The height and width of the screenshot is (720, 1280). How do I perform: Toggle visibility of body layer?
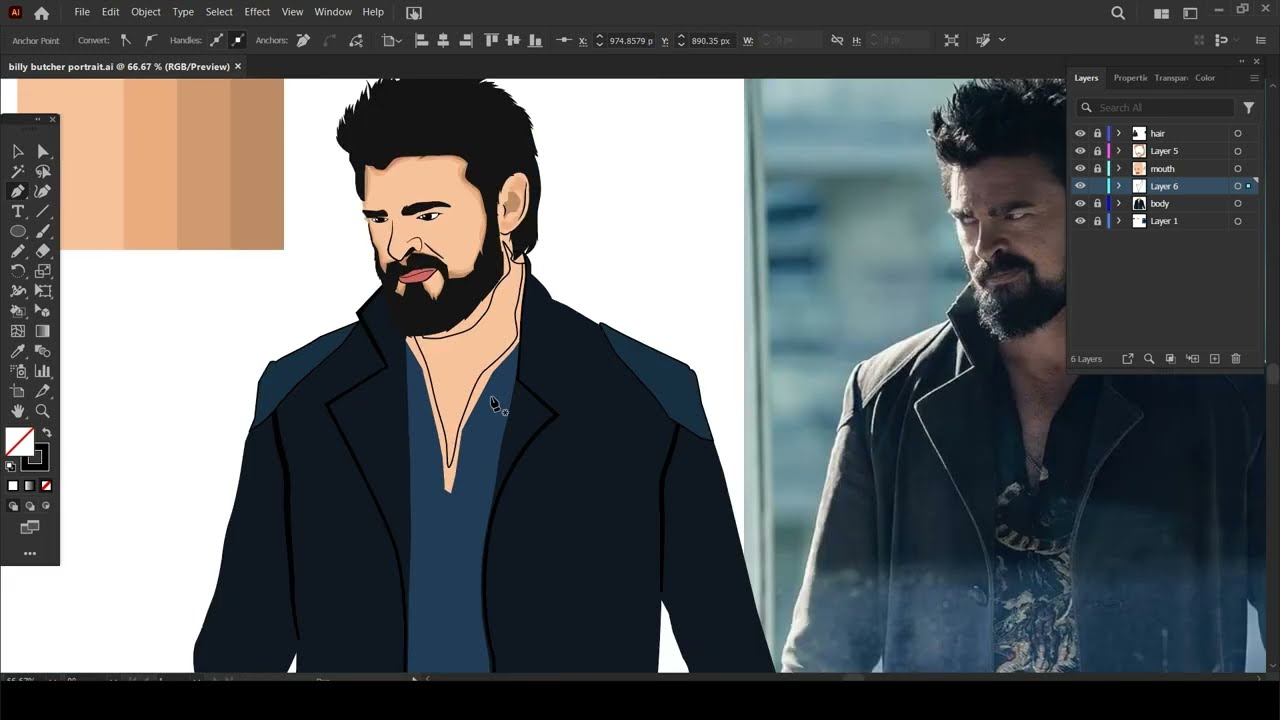1080,203
